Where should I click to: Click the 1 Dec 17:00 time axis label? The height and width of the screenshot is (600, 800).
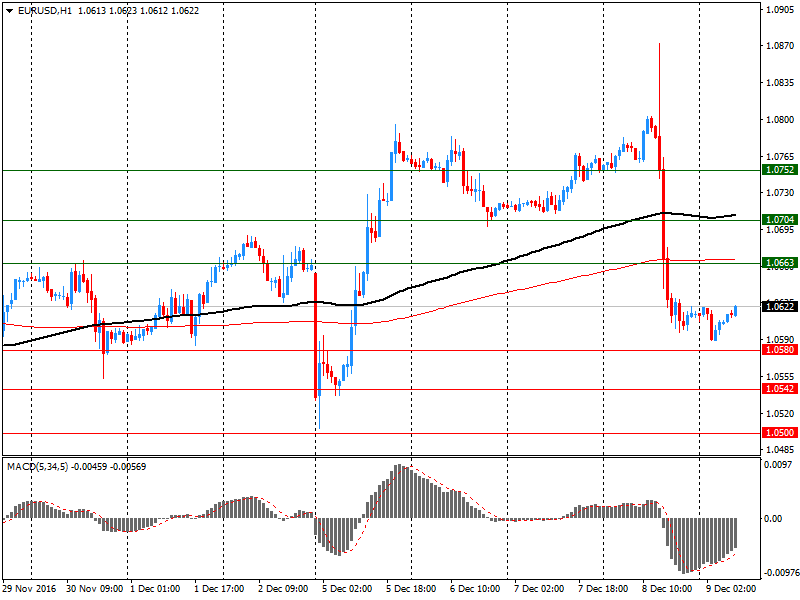(x=219, y=589)
